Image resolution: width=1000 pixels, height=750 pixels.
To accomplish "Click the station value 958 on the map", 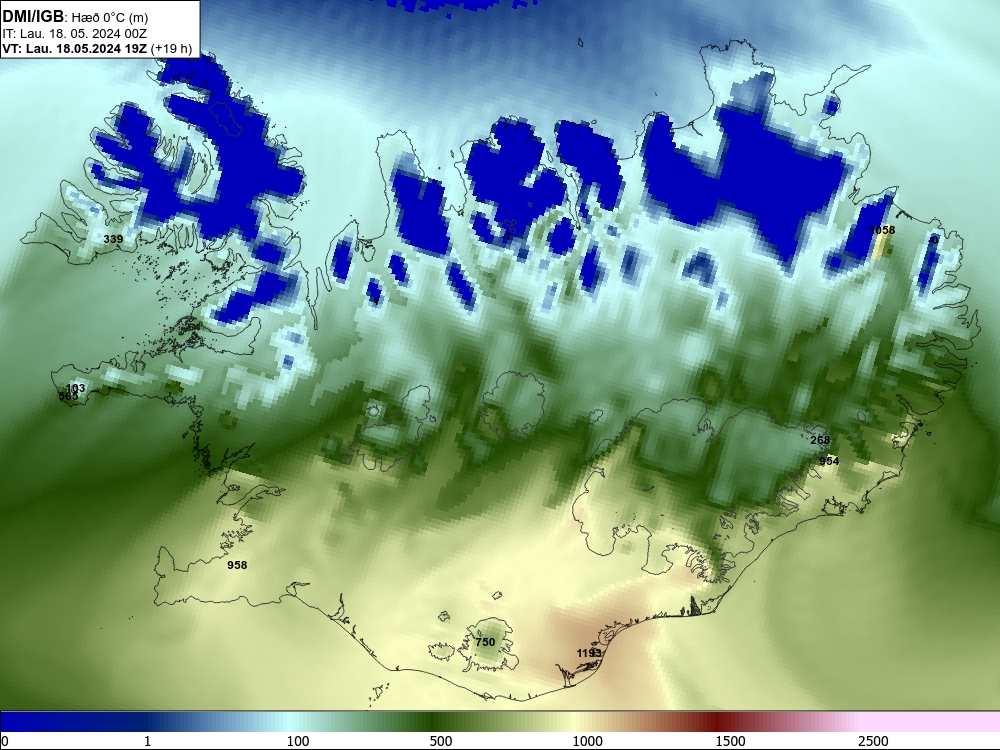I will point(237,565).
